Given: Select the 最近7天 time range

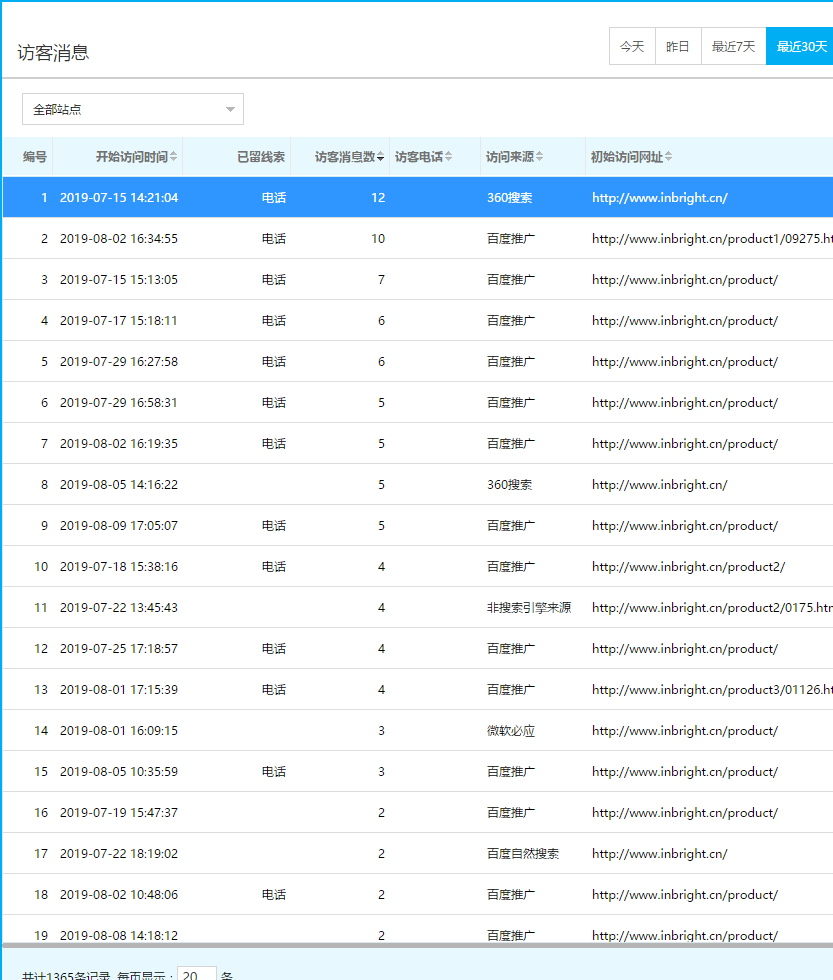Looking at the screenshot, I should [x=731, y=45].
